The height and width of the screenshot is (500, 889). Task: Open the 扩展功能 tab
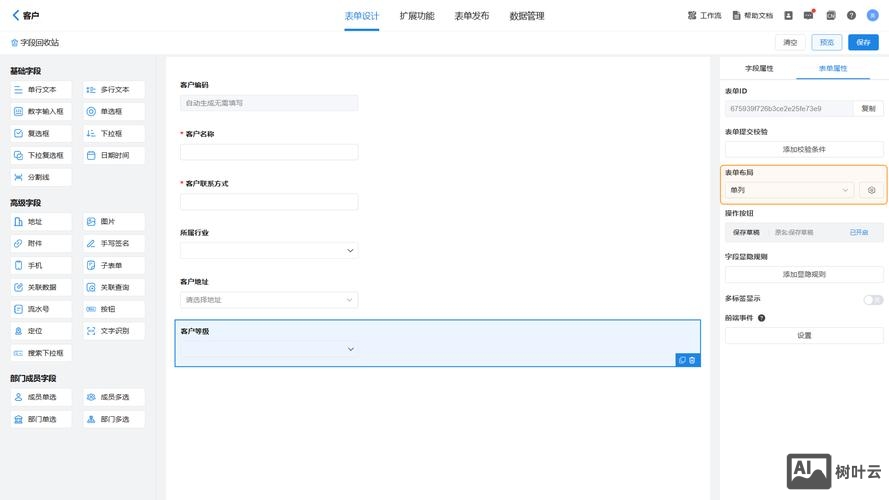pos(417,16)
